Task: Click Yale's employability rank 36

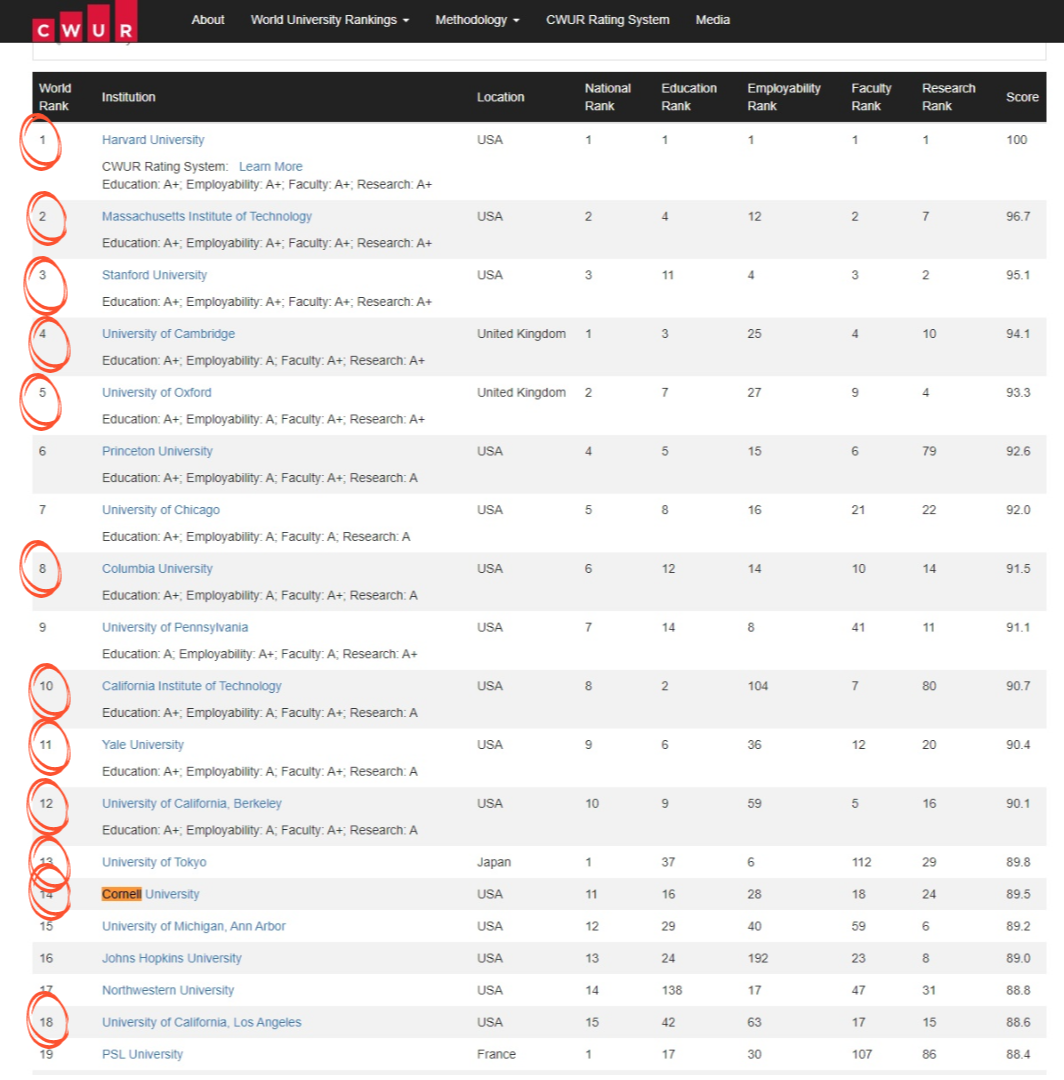Action: [x=754, y=745]
